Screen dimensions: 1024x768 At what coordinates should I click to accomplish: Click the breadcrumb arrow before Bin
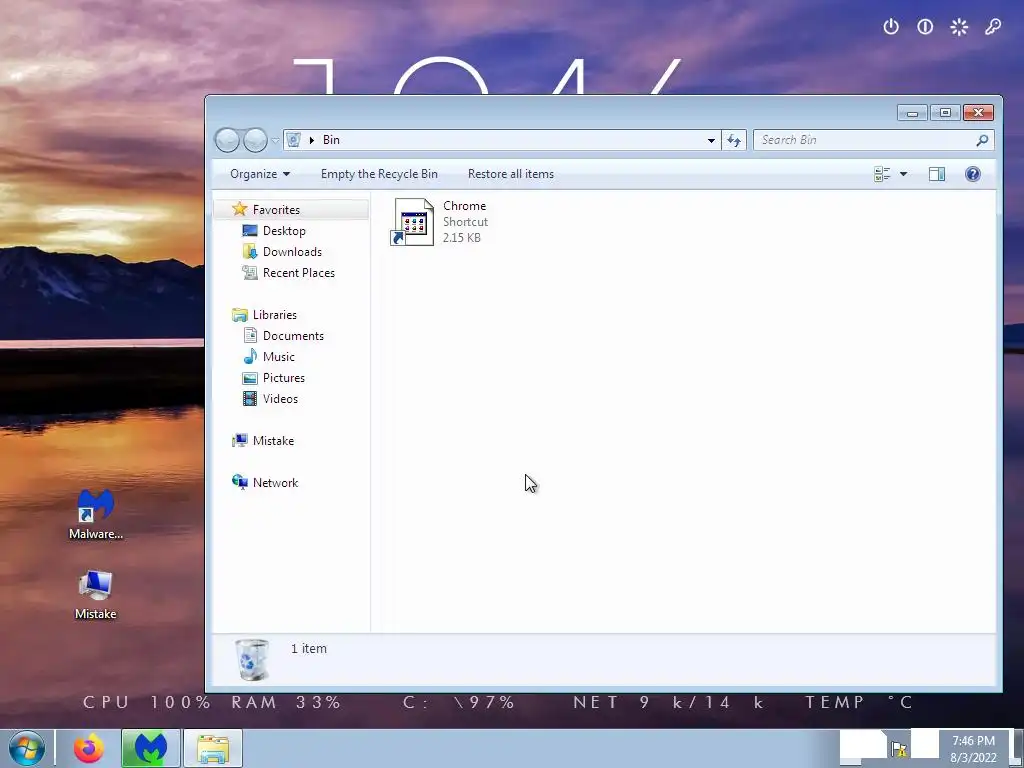tap(312, 140)
